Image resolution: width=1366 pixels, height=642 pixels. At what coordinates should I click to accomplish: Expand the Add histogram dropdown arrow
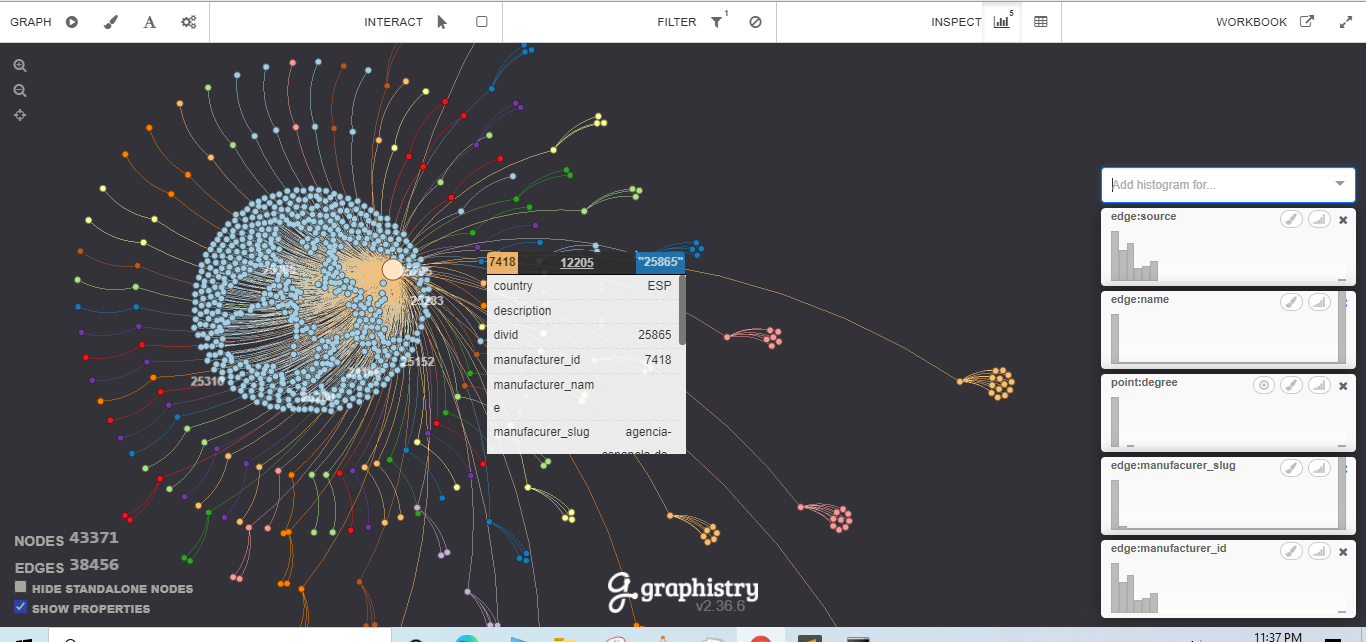[x=1340, y=184]
